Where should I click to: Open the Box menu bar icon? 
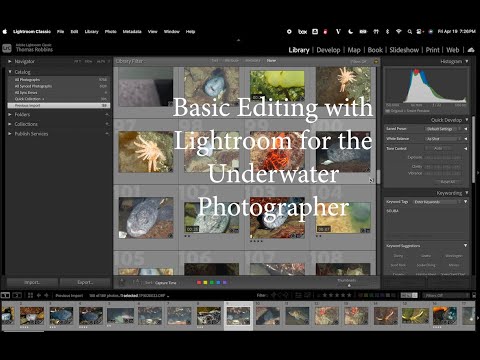pos(302,32)
